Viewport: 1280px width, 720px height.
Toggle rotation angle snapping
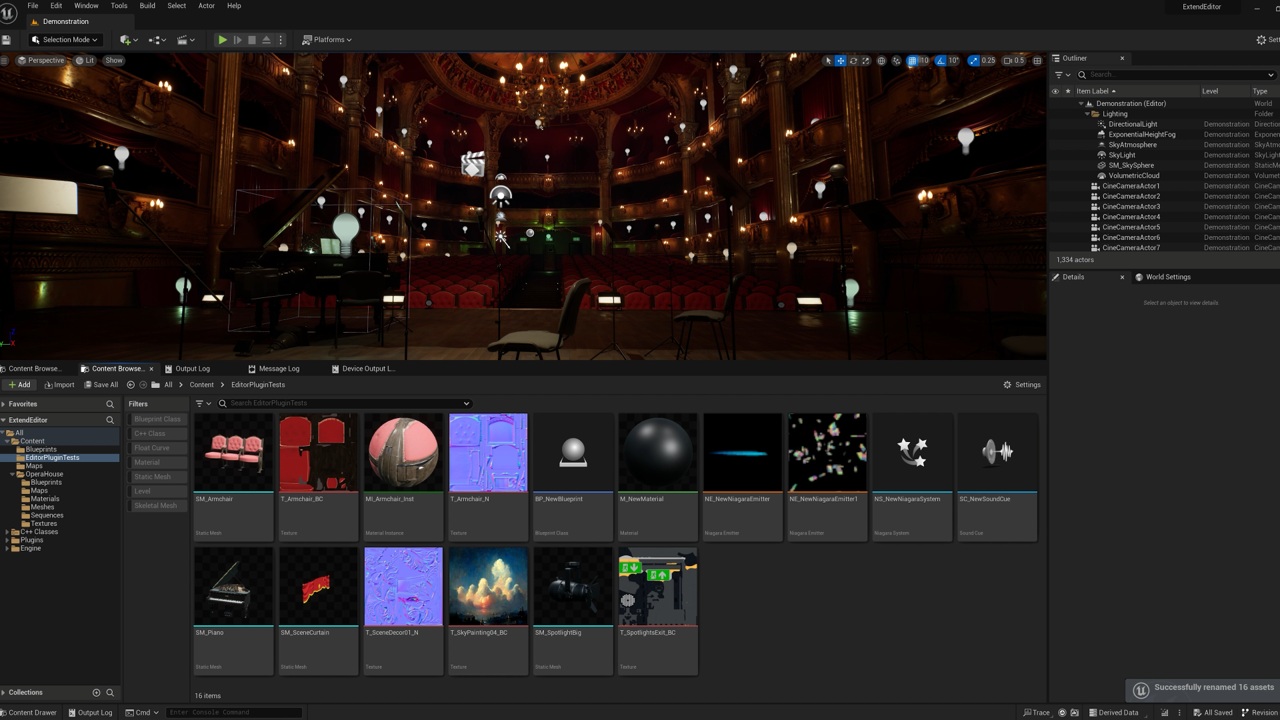point(941,60)
